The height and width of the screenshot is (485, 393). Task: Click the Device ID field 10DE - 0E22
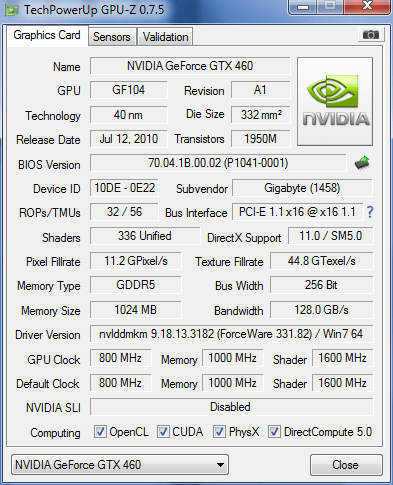click(124, 188)
